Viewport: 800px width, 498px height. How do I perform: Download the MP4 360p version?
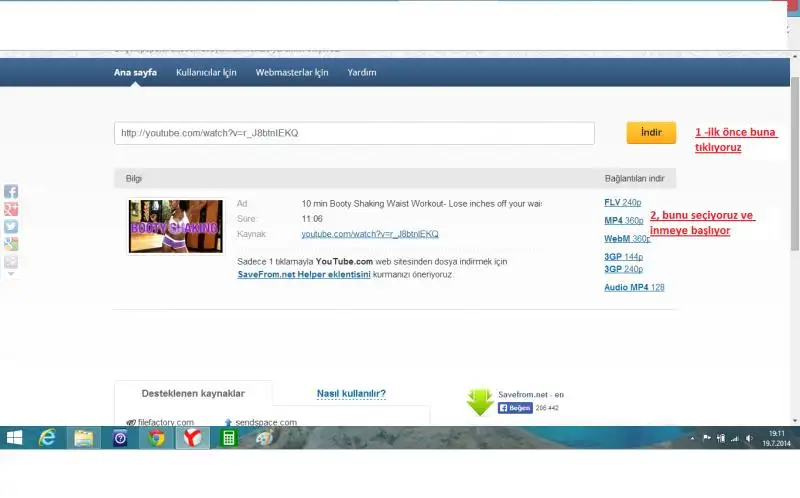[x=623, y=220]
